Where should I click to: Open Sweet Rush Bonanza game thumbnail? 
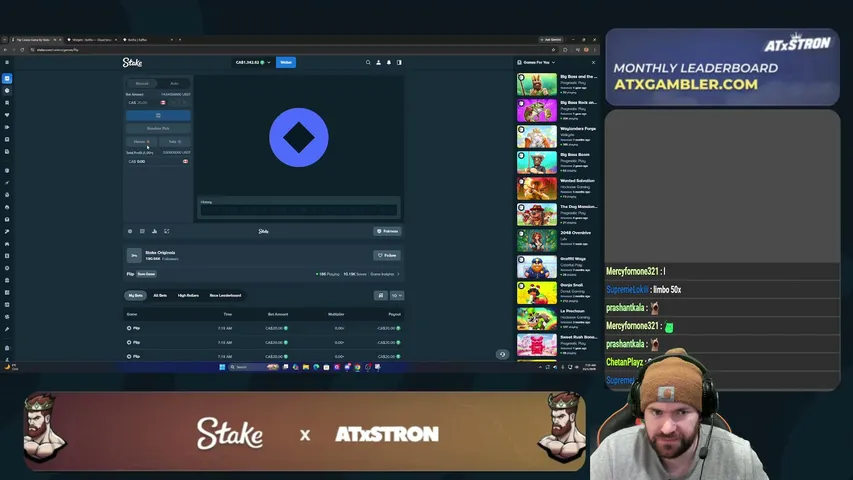click(x=537, y=346)
